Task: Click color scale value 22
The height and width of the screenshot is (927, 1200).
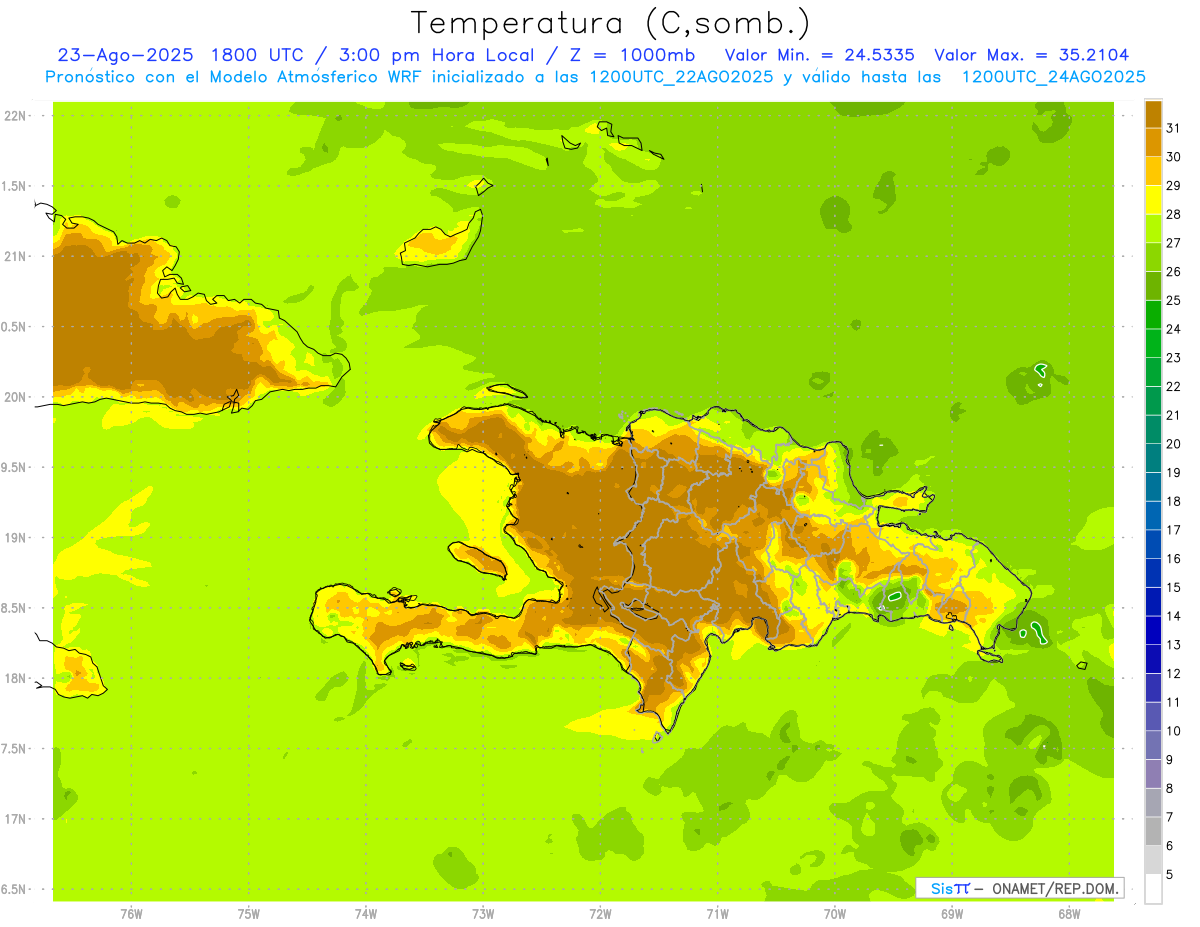Action: 1173,386
